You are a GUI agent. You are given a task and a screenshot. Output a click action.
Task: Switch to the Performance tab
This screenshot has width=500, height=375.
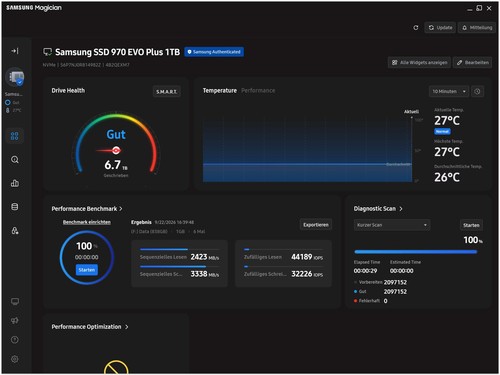[x=258, y=90]
